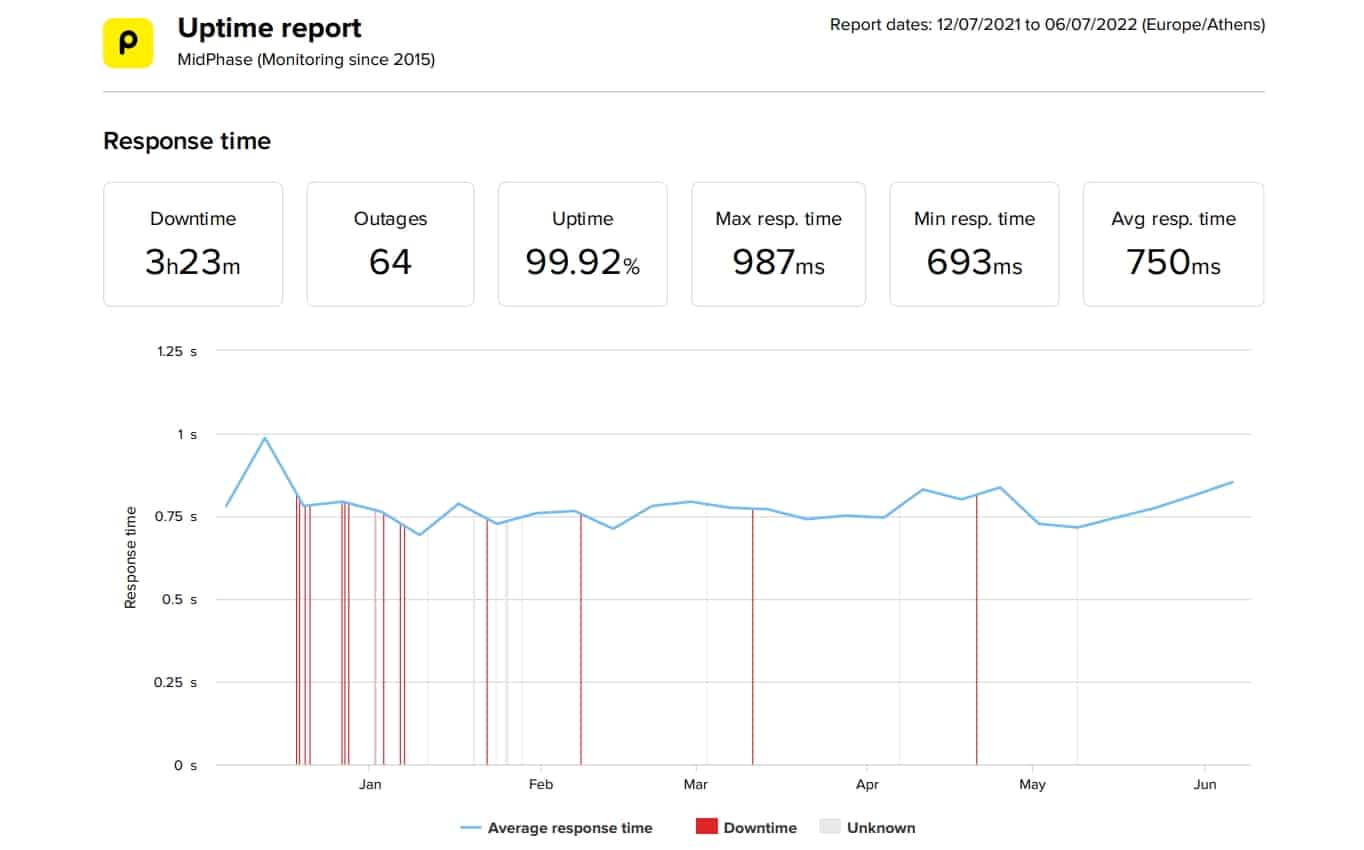The image size is (1364, 850).
Task: Click the red downtime bar in late April
Action: (976, 630)
